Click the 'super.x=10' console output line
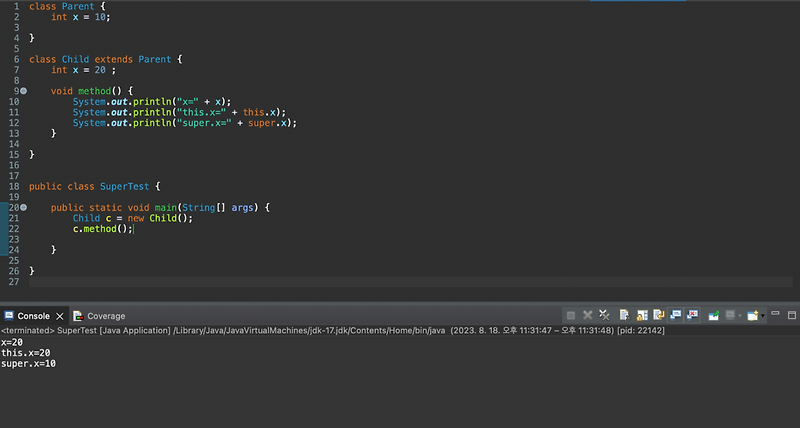 coord(28,364)
